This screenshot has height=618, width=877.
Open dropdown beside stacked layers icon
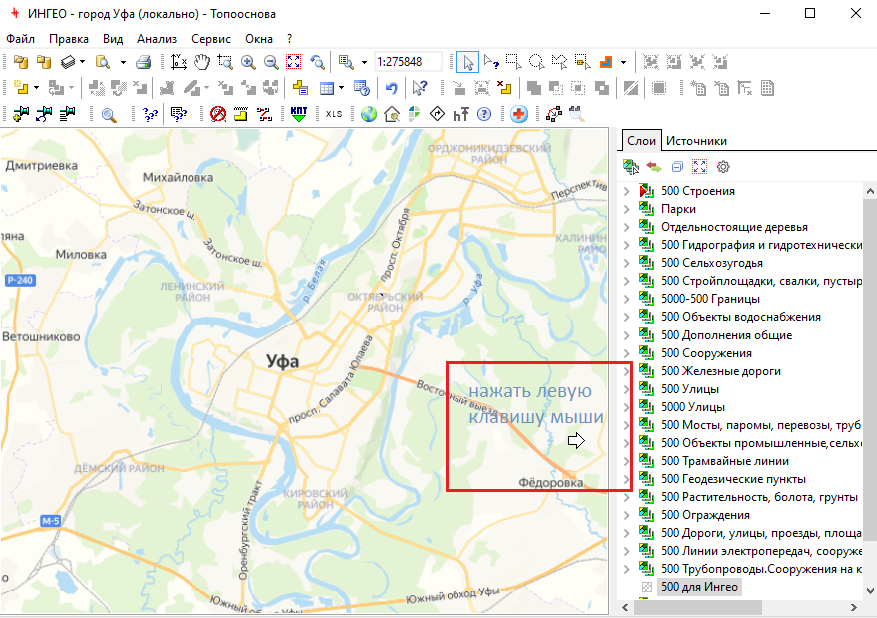[x=82, y=62]
